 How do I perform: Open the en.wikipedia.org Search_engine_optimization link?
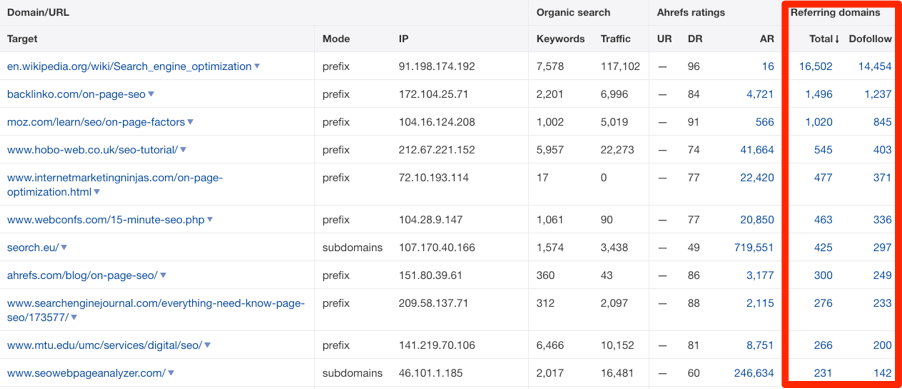pos(129,66)
